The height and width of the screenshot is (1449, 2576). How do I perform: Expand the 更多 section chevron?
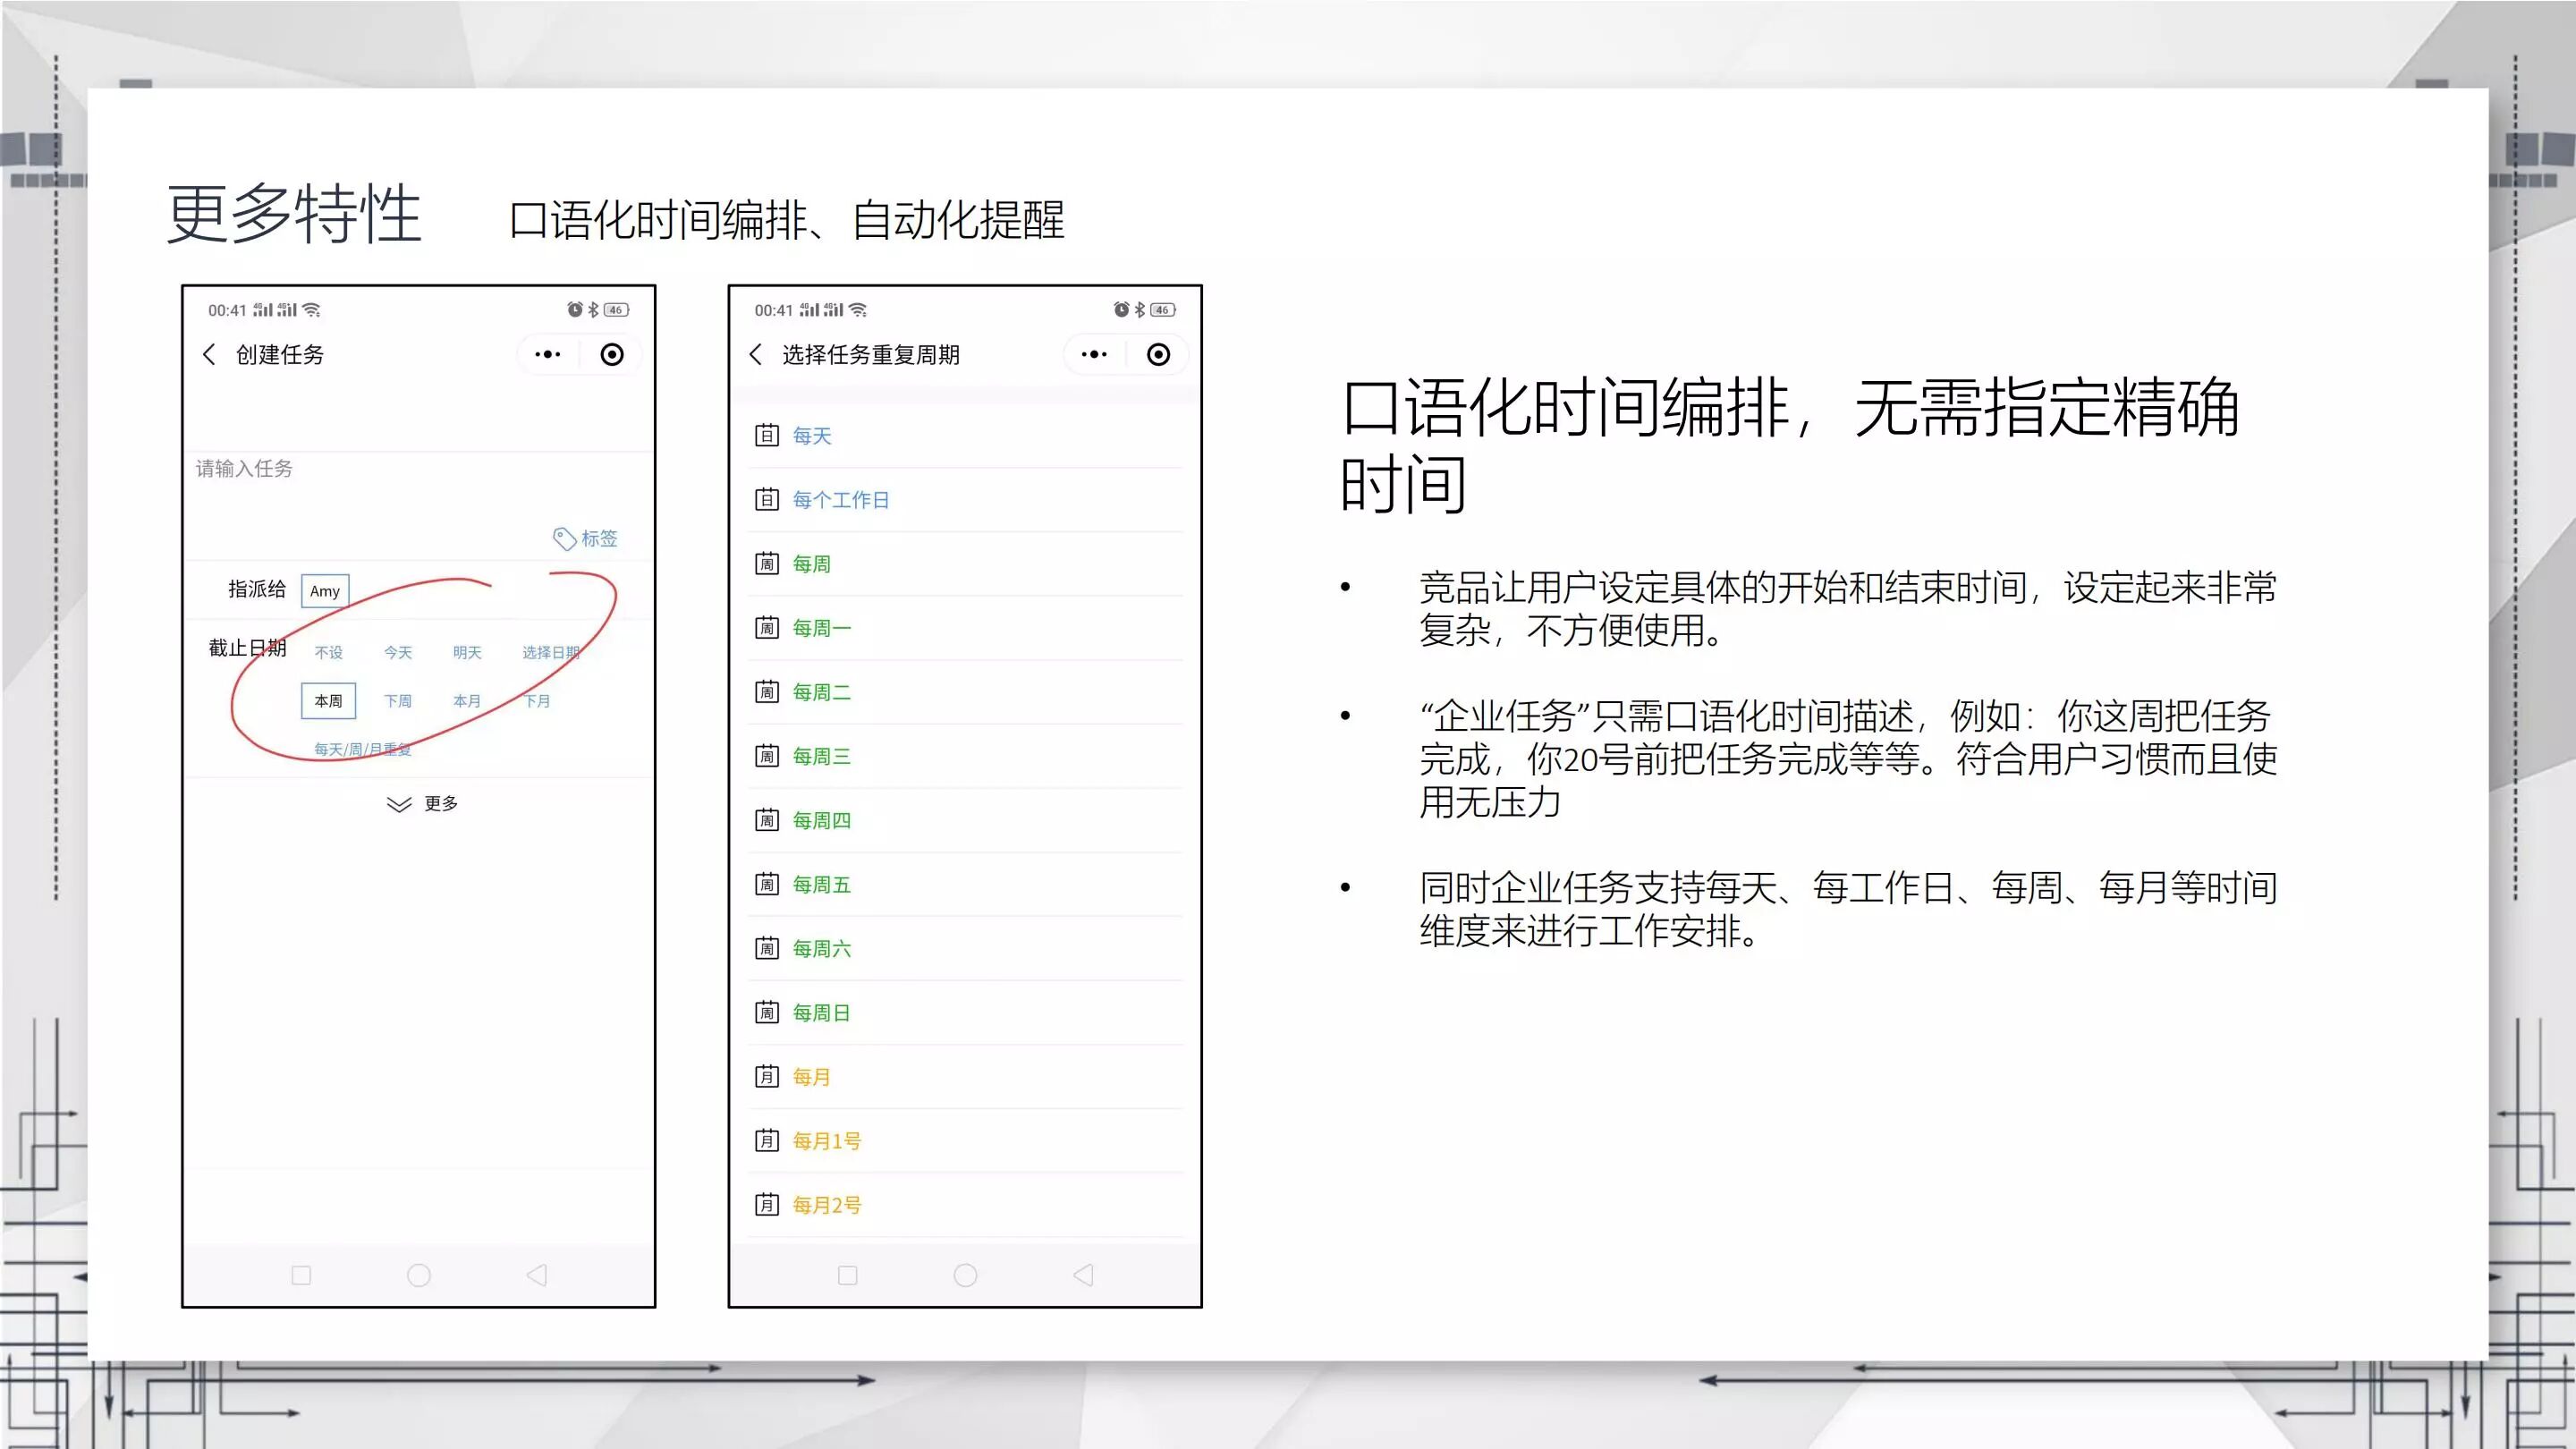[x=399, y=805]
